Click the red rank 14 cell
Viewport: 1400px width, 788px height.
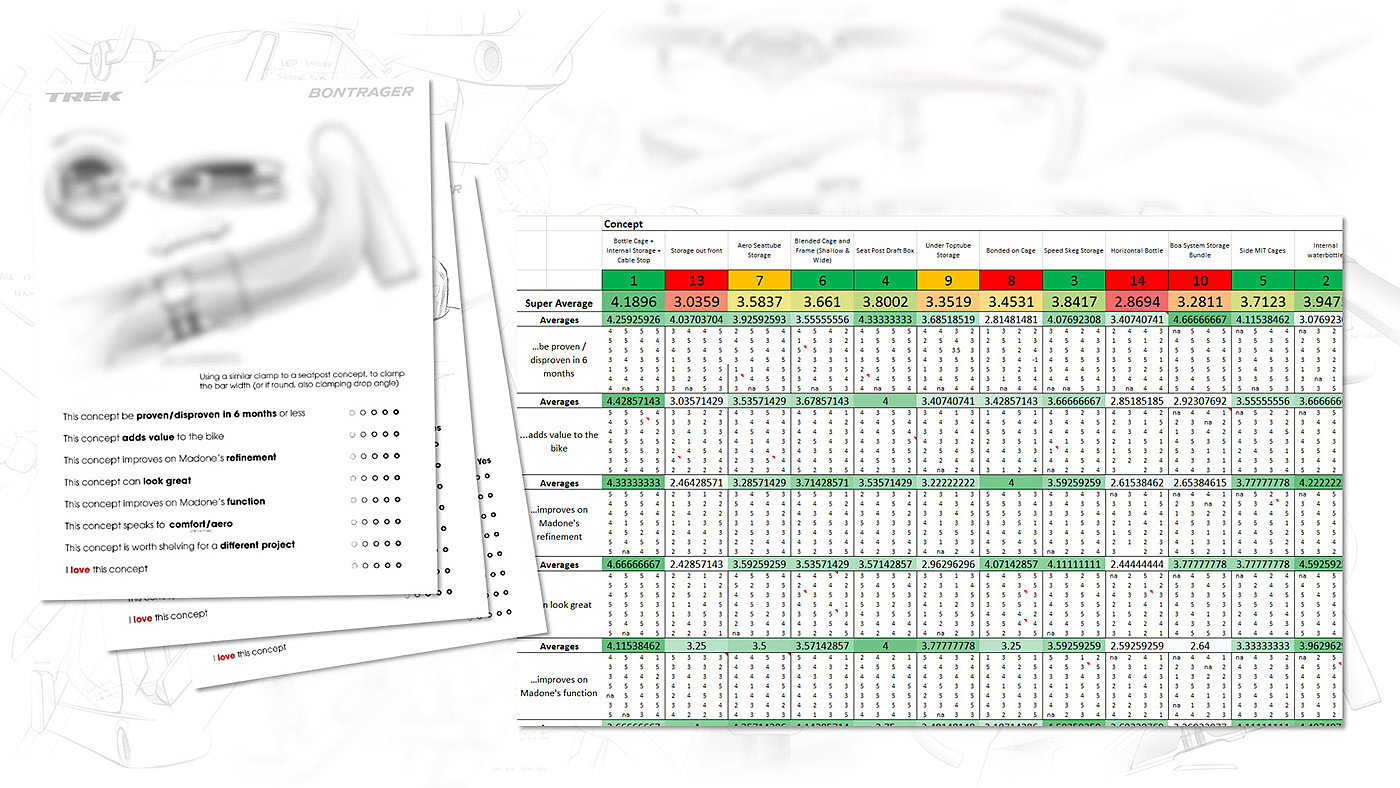1137,280
